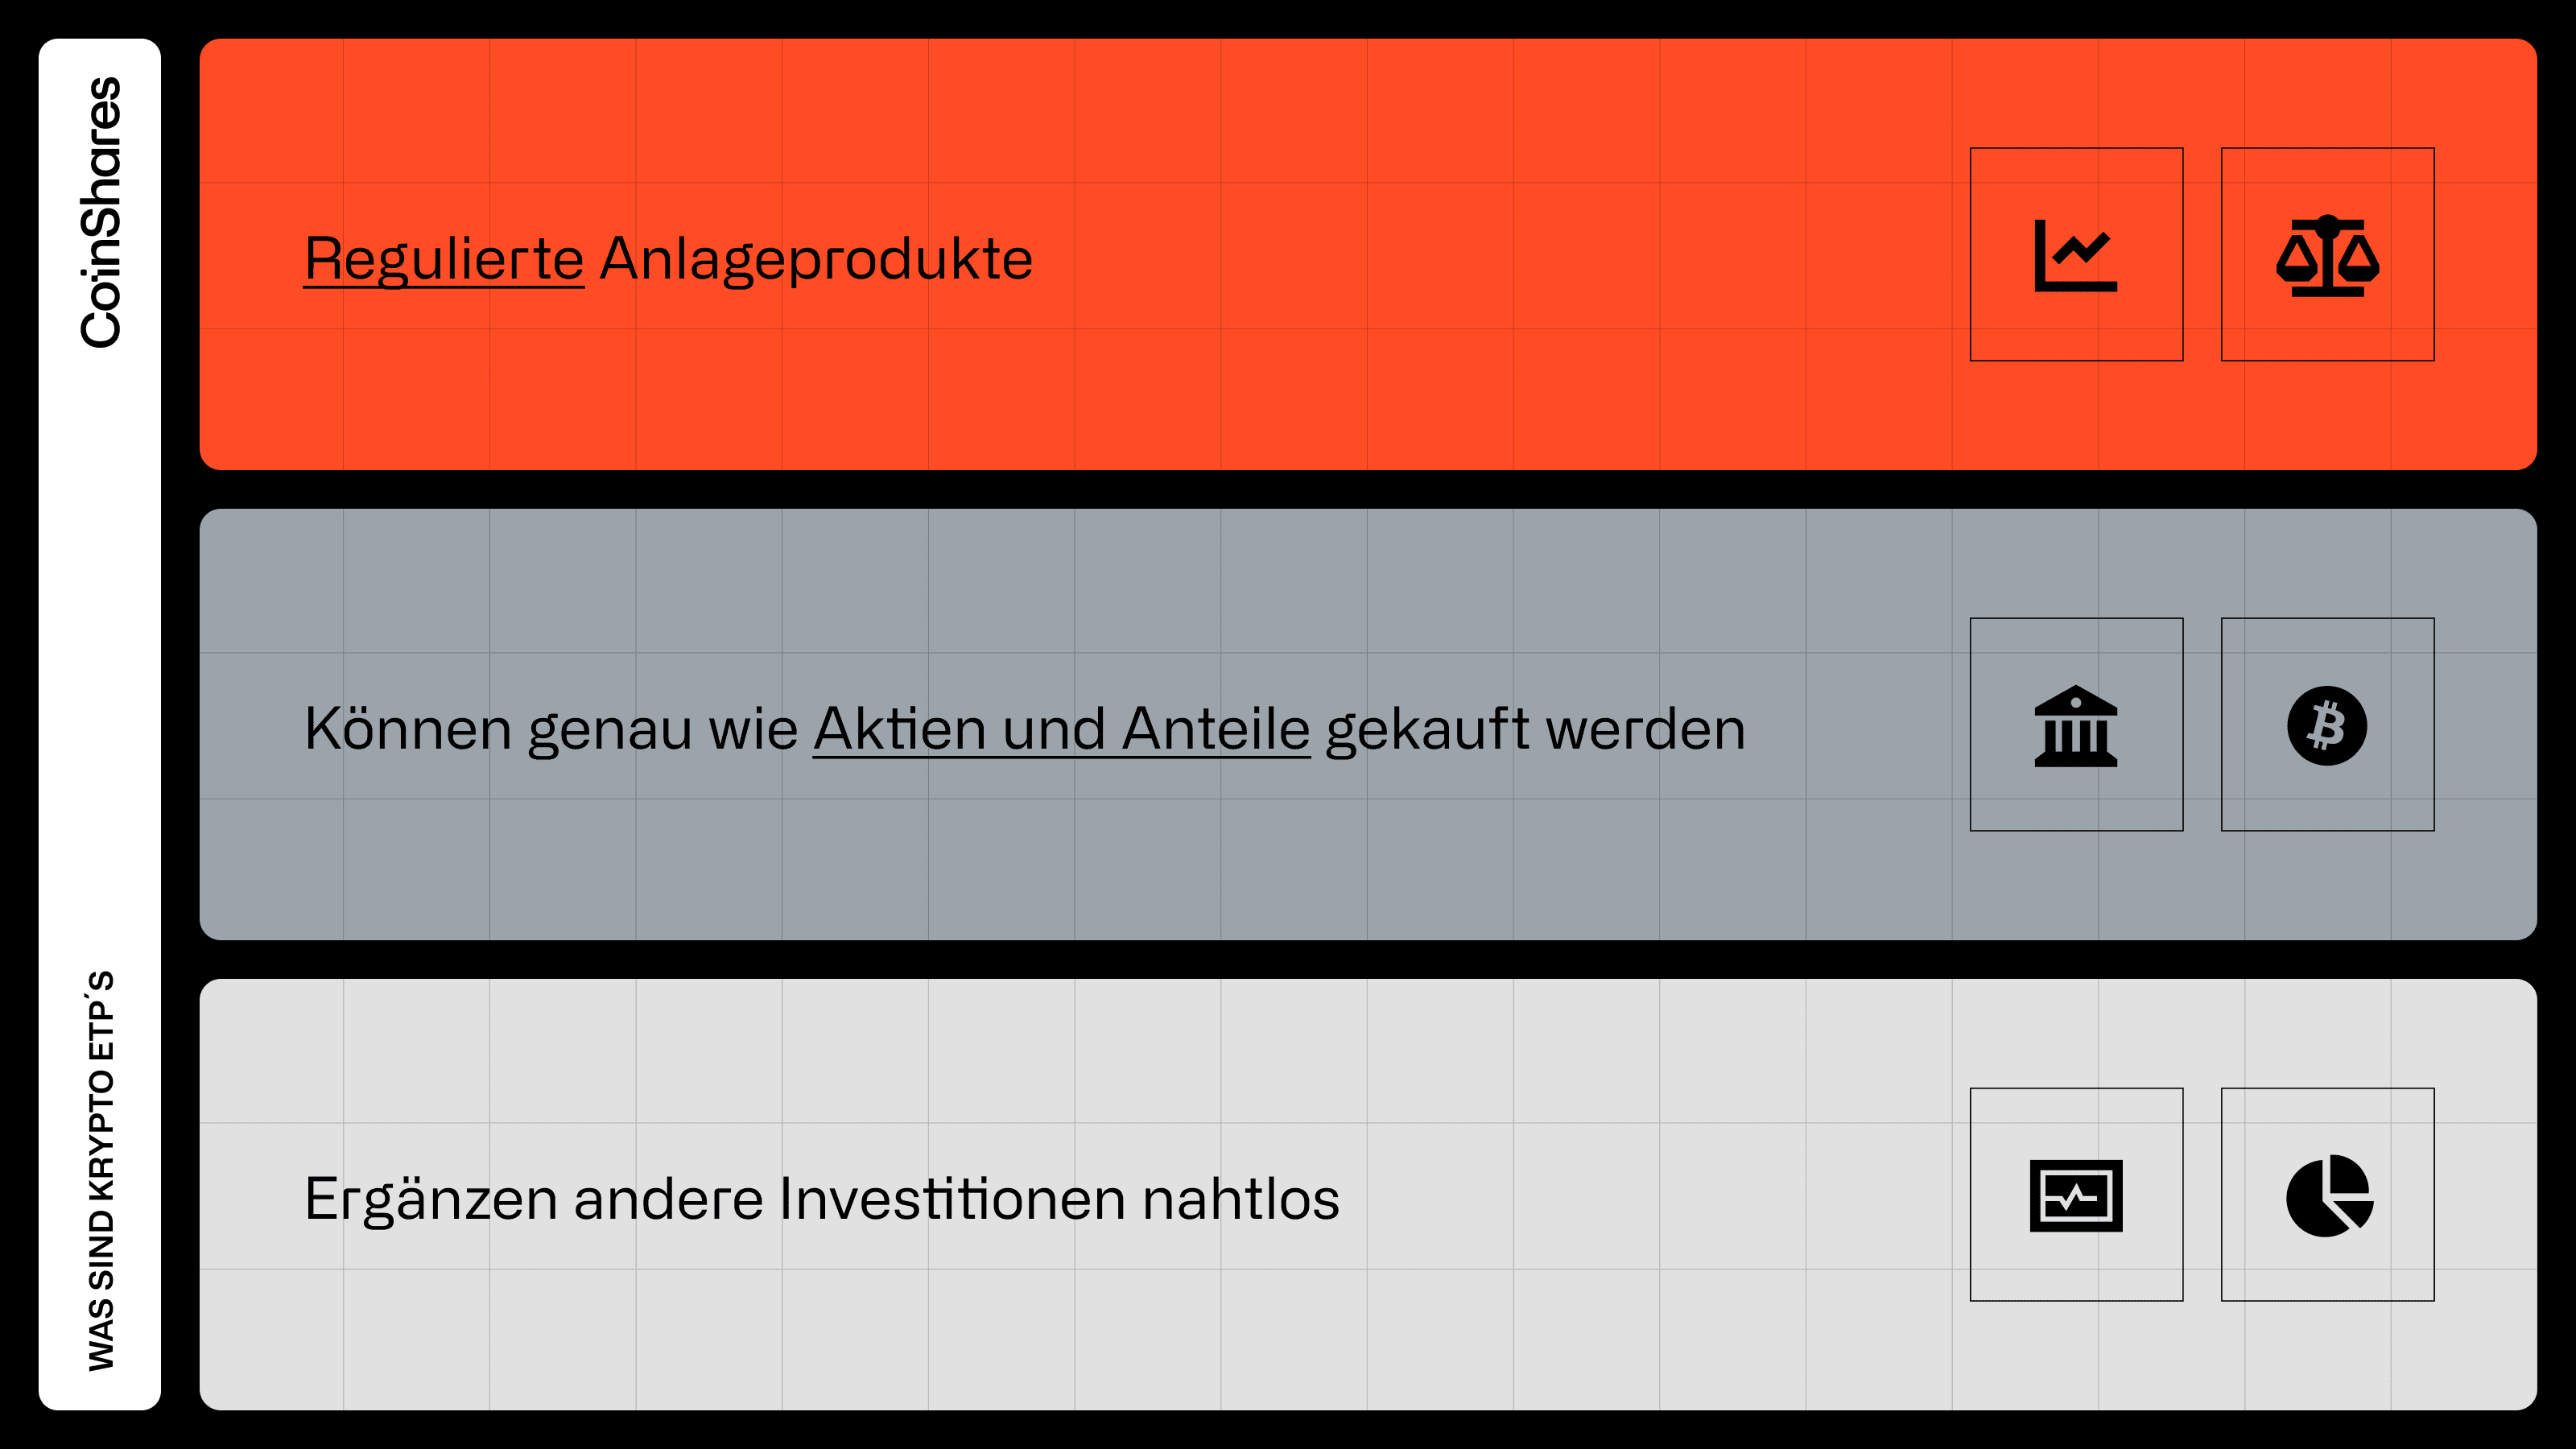Click 'Ergänzen andere Investitionen nahtlos' text

[x=822, y=1199]
